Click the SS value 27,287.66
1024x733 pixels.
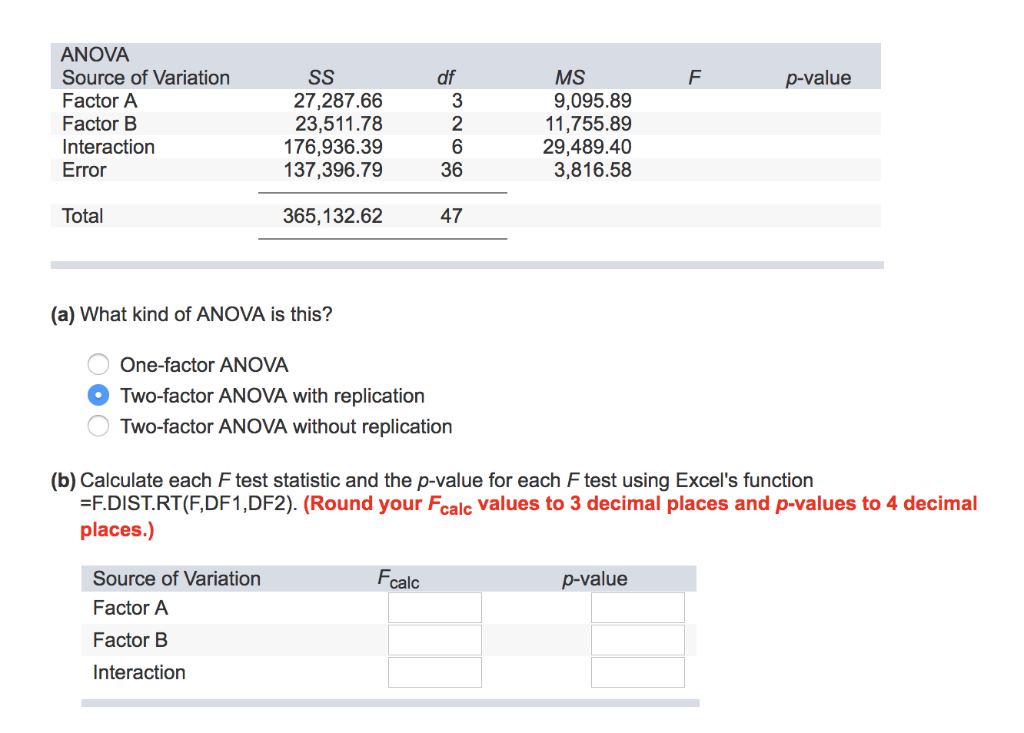pyautogui.click(x=338, y=101)
